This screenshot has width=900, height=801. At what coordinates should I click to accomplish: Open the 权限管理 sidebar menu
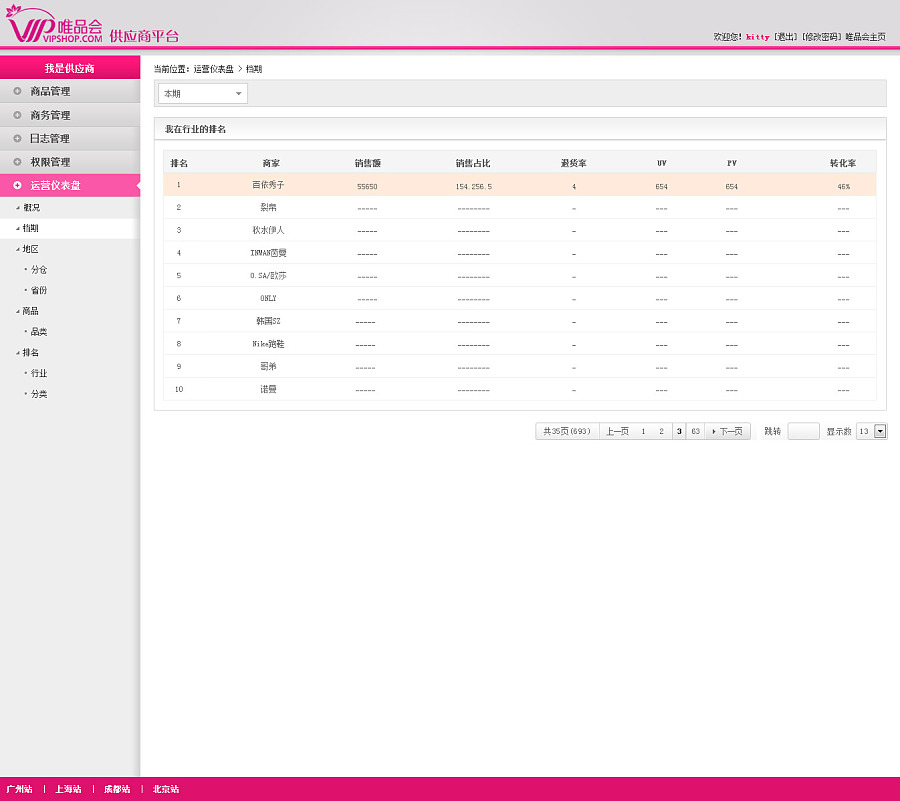[70, 162]
